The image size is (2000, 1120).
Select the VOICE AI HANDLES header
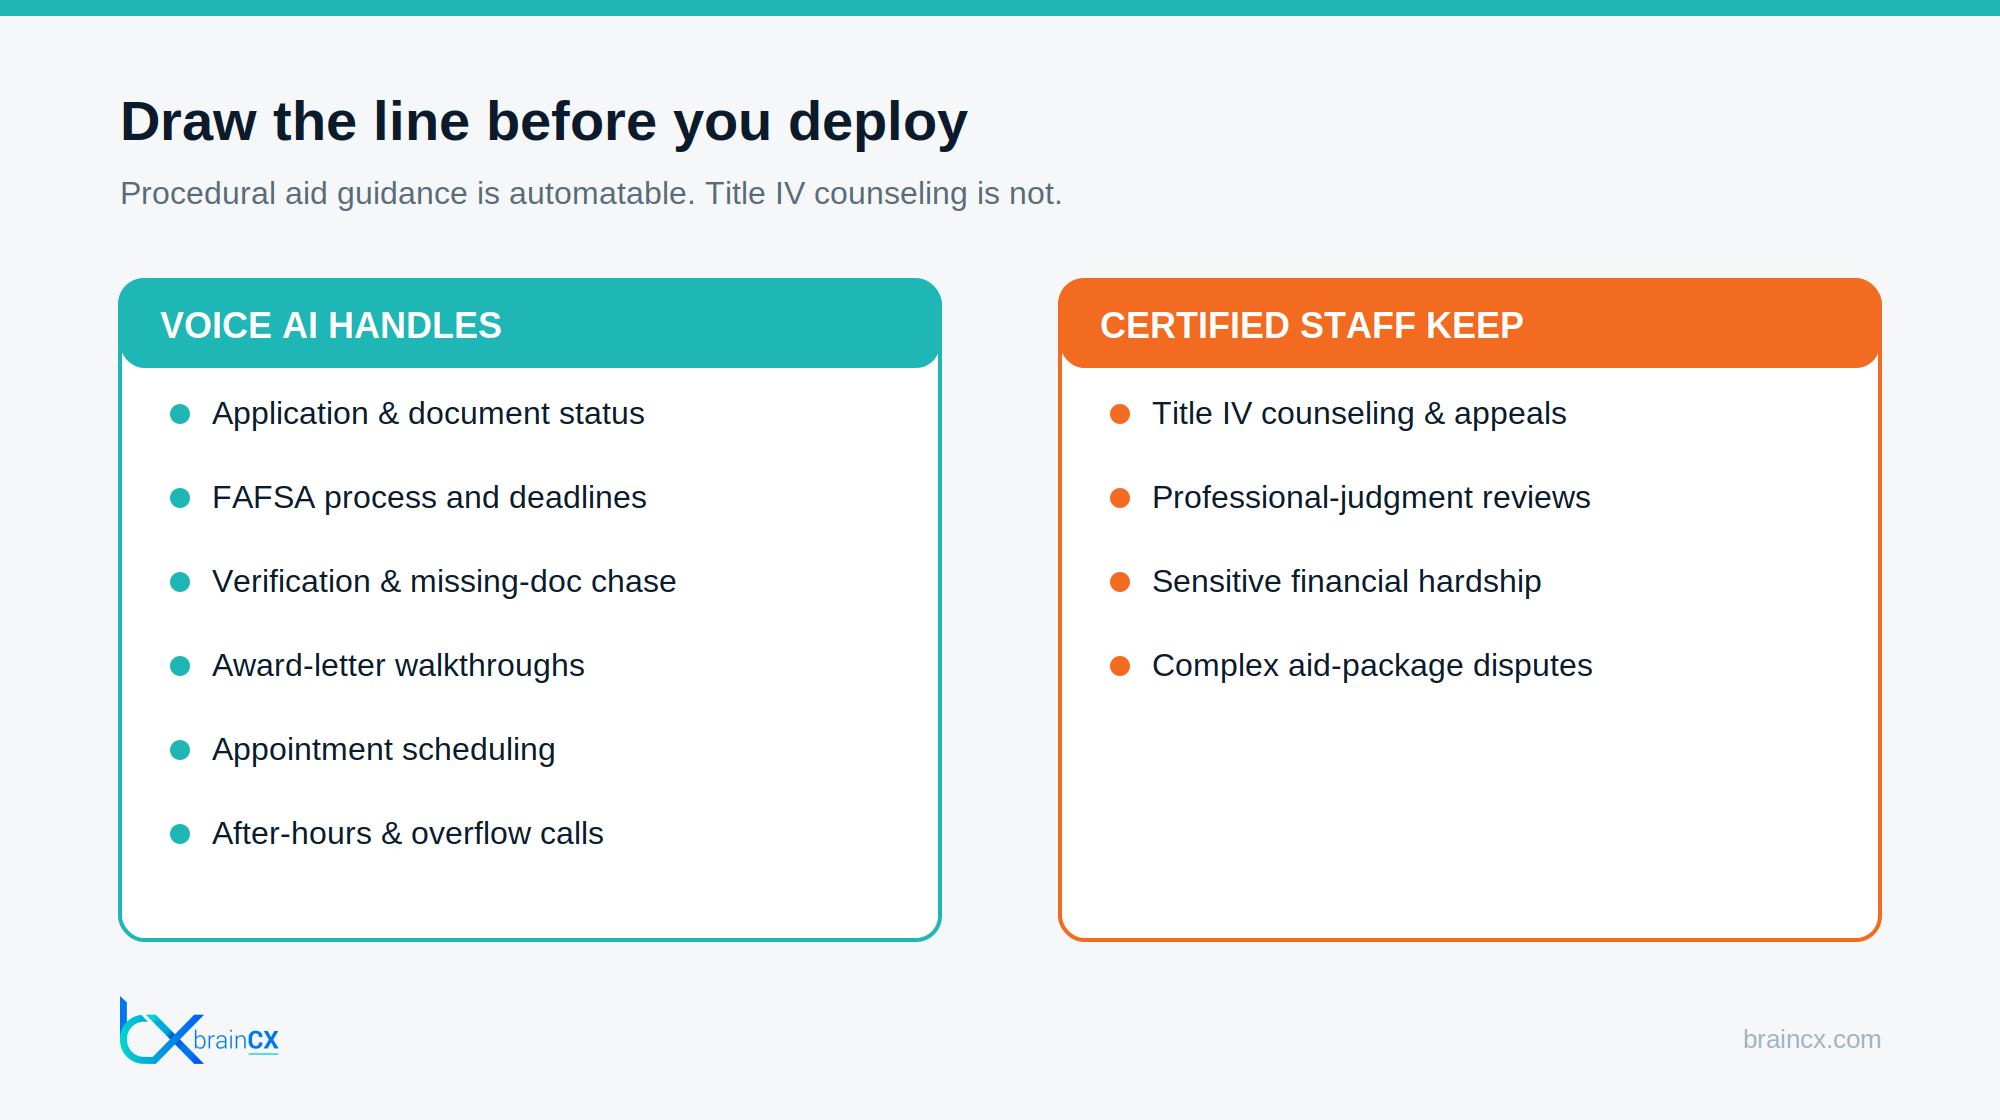(530, 324)
